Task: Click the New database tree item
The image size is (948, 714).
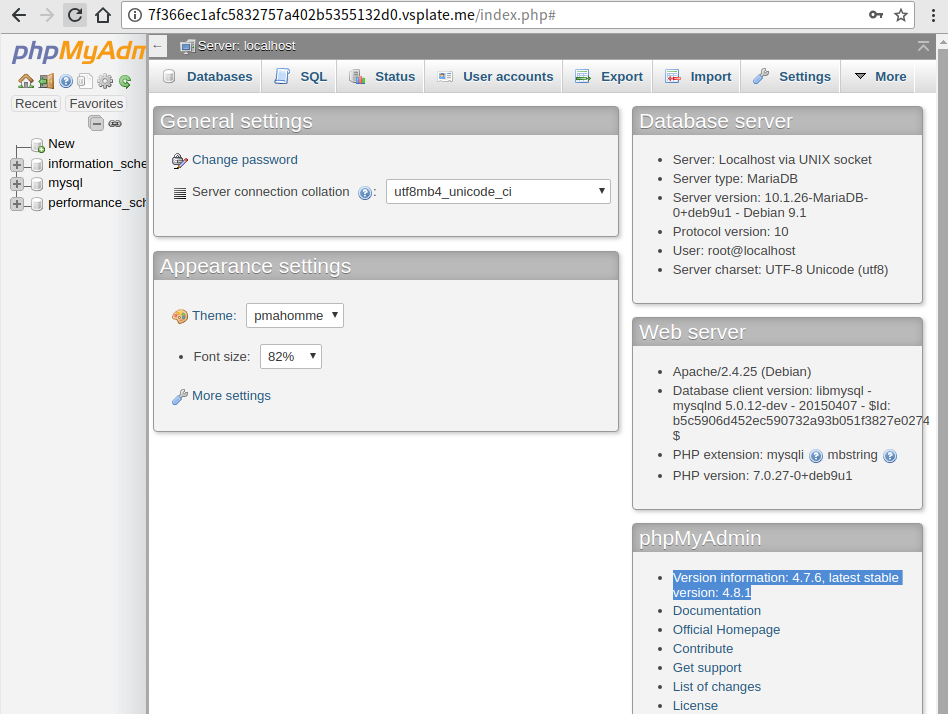Action: (61, 144)
